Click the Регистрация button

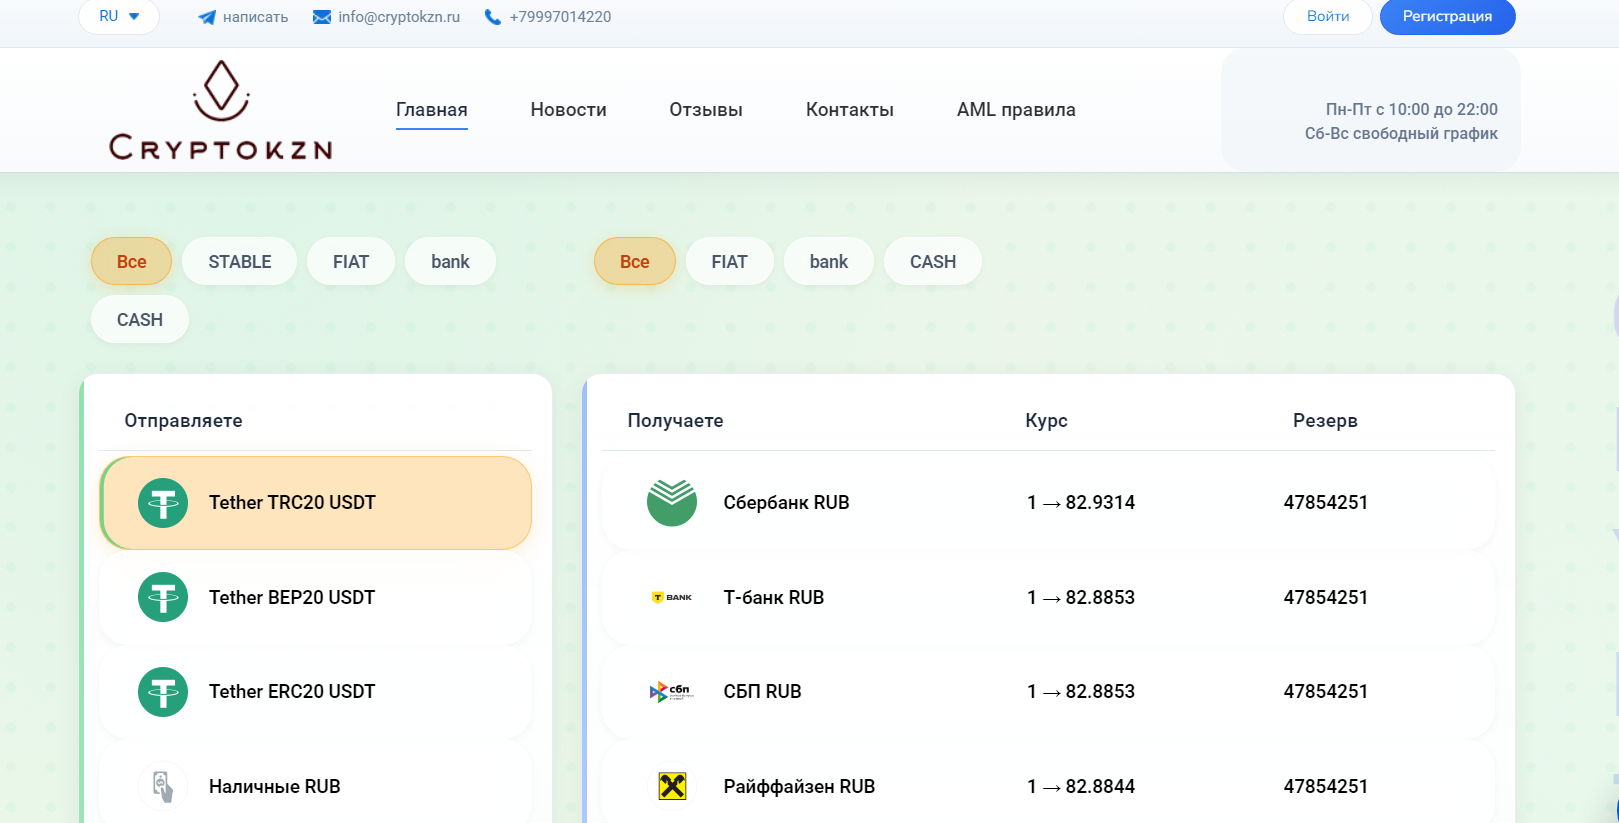point(1447,16)
